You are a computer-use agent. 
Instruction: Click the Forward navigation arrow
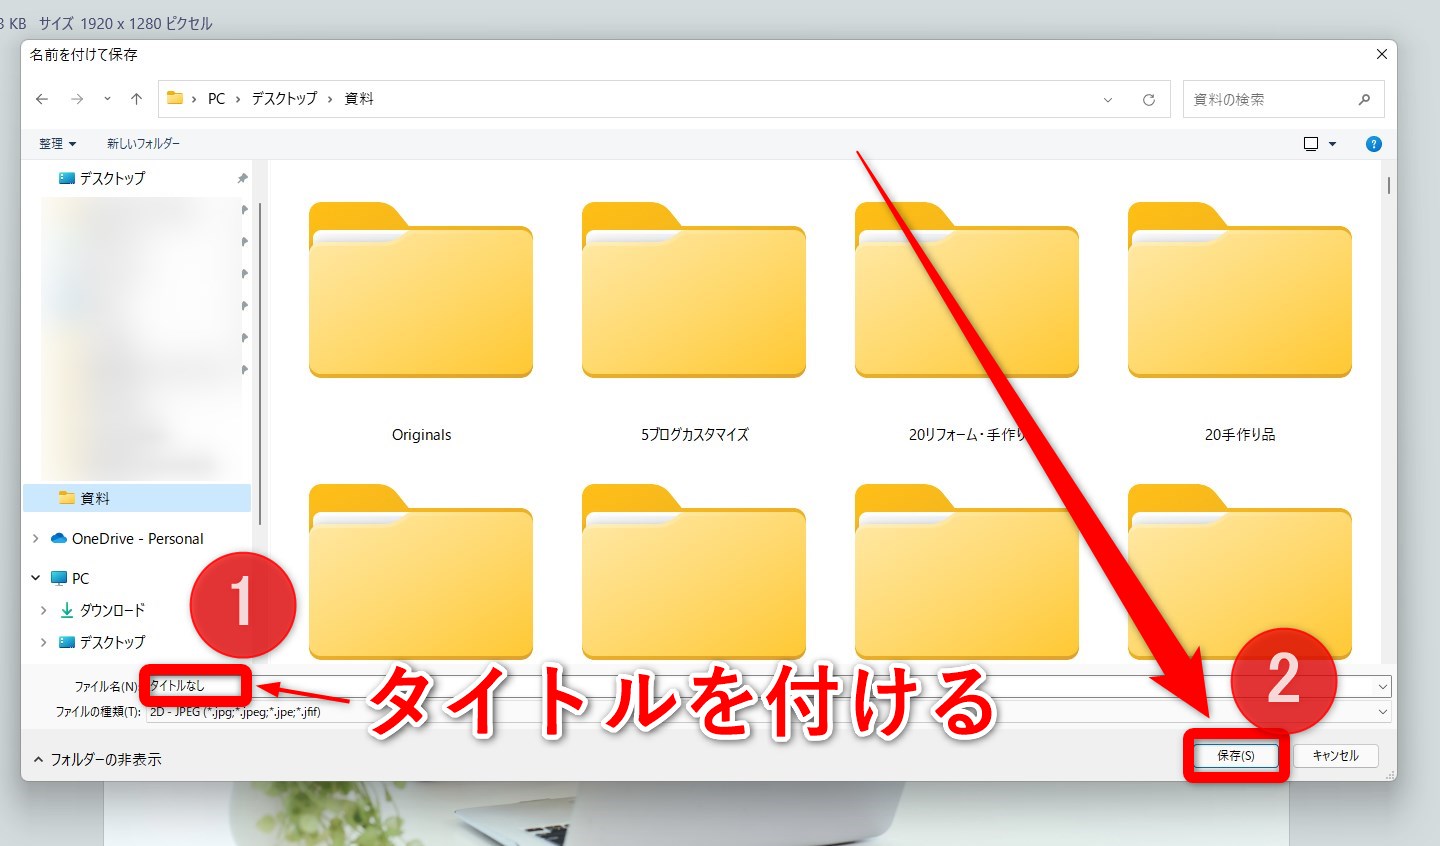77,99
